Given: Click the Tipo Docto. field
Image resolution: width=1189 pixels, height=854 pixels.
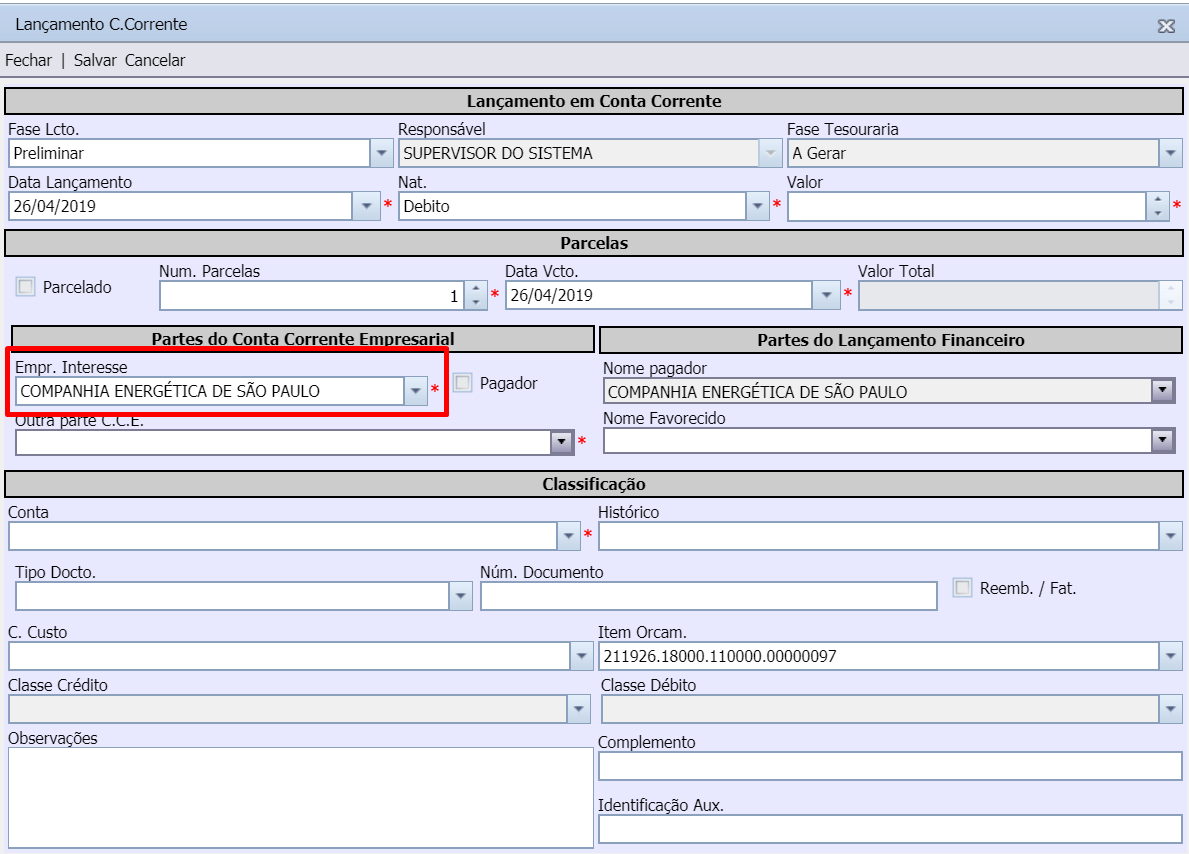Looking at the screenshot, I should coord(233,596).
